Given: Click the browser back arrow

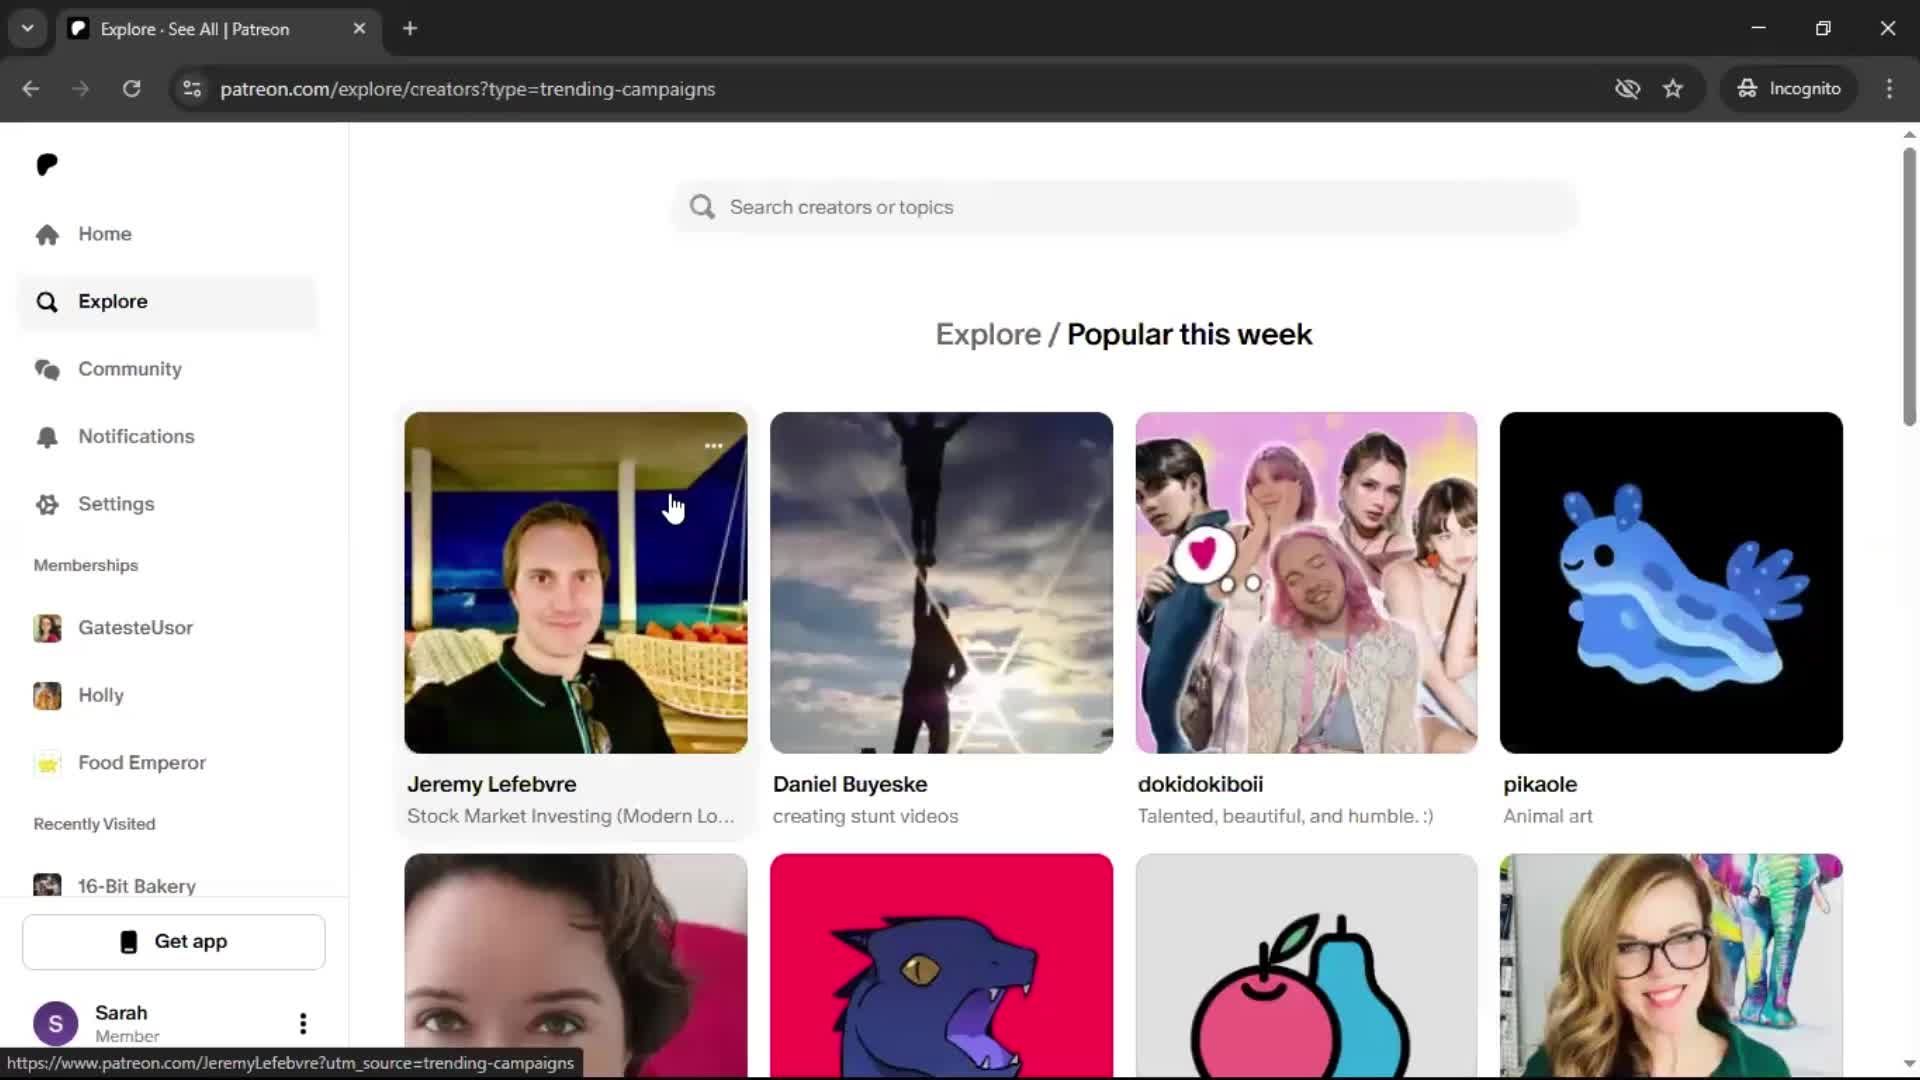Looking at the screenshot, I should [x=31, y=89].
